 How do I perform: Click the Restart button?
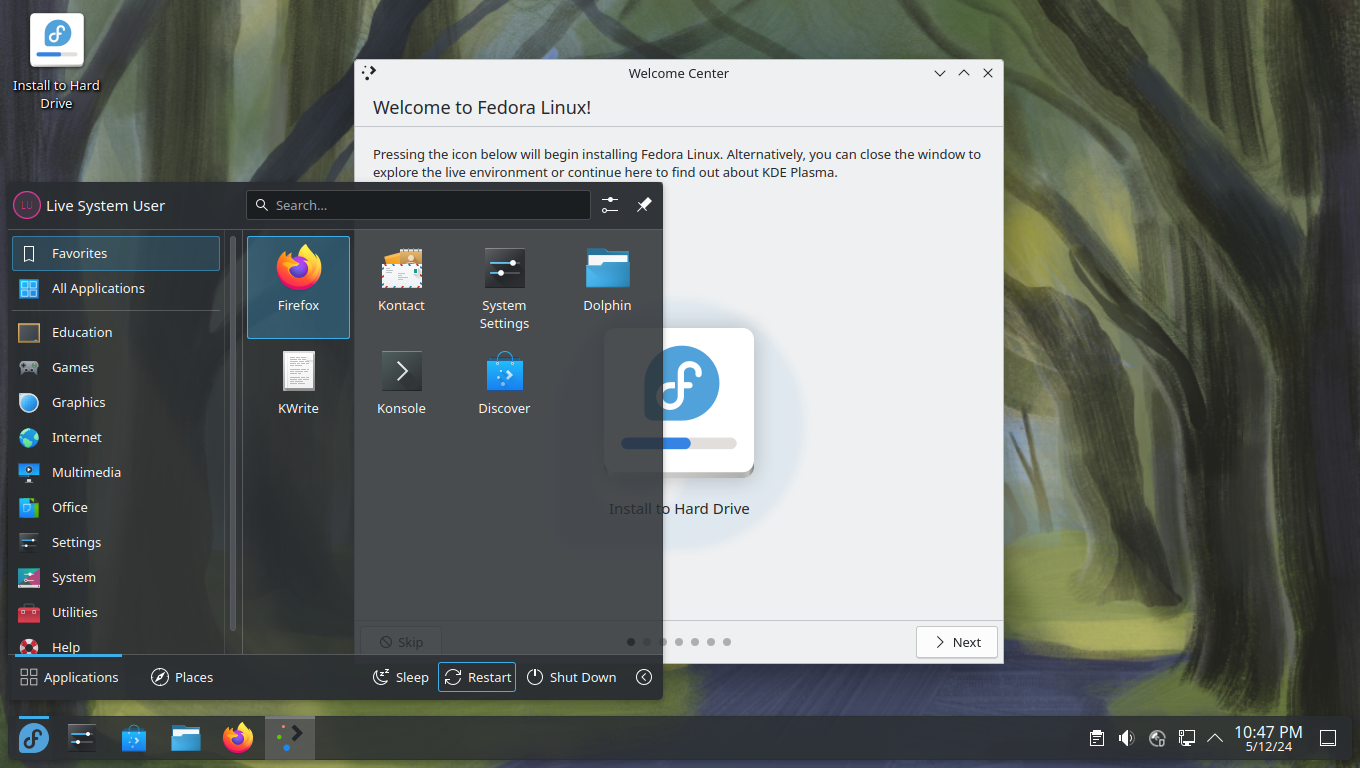tap(477, 677)
